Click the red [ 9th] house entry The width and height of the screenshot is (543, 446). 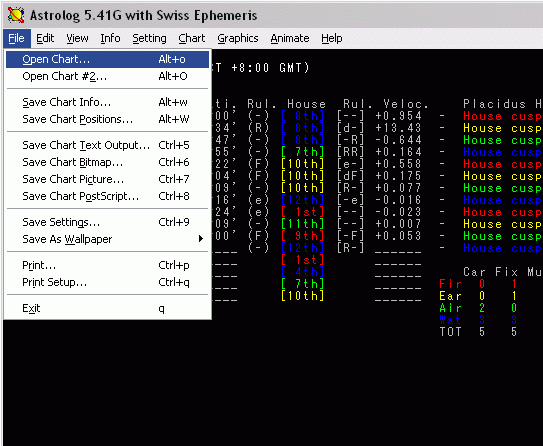click(303, 236)
